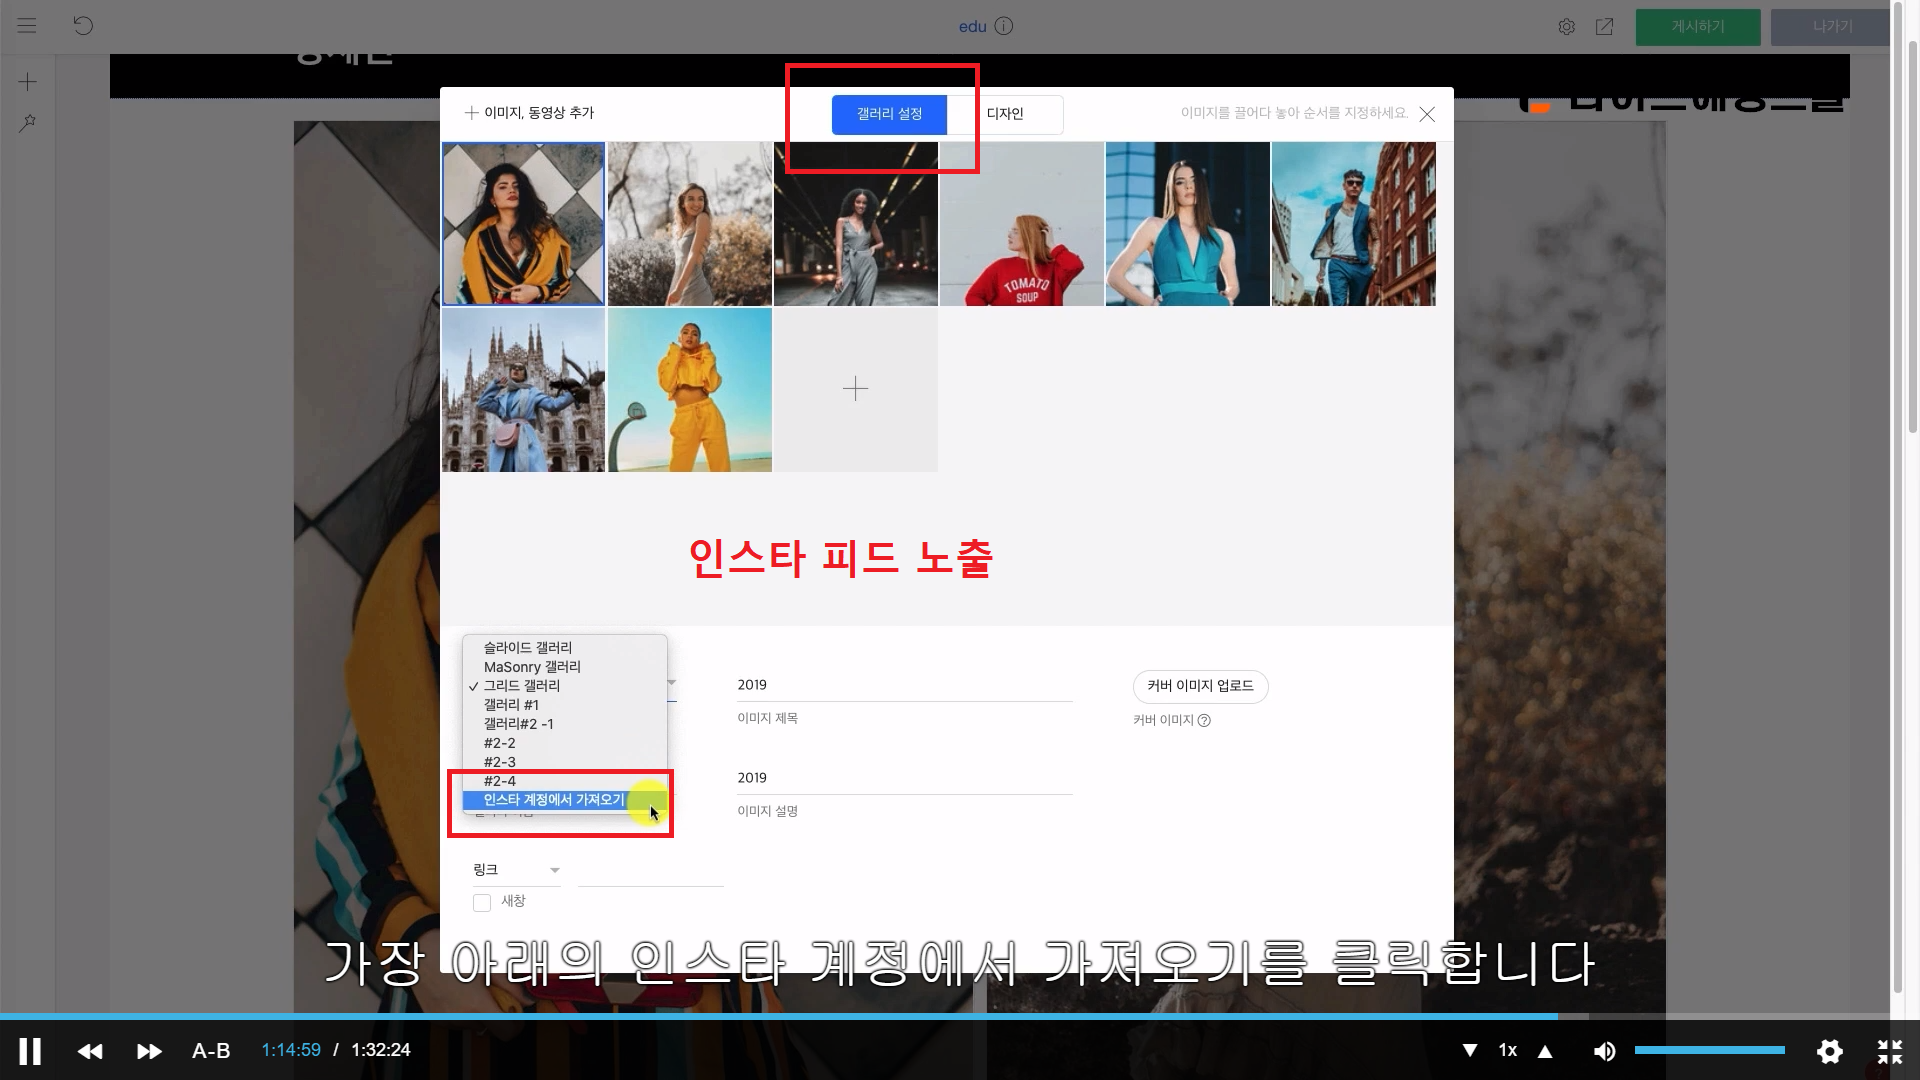Select the 갤러리 설정 tab
The width and height of the screenshot is (1920, 1080).
coord(889,114)
